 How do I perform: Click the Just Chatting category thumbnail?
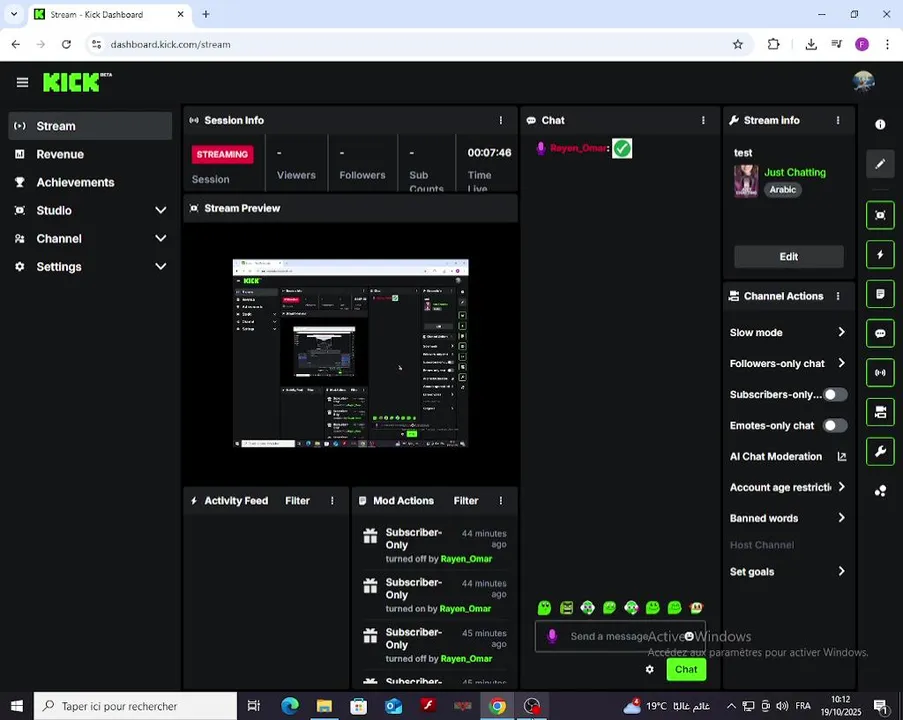tap(746, 181)
